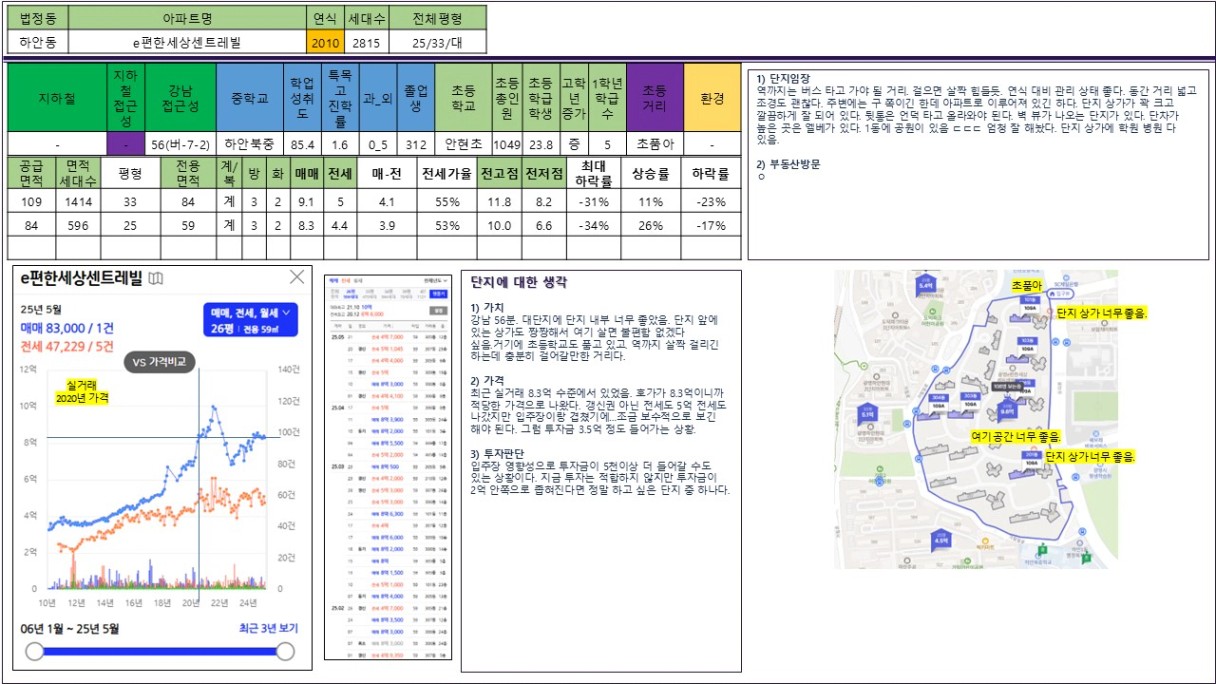Image resolution: width=1216 pixels, height=684 pixels.
Task: Click the -34% 최대 하락률 cell
Action: coord(596,225)
